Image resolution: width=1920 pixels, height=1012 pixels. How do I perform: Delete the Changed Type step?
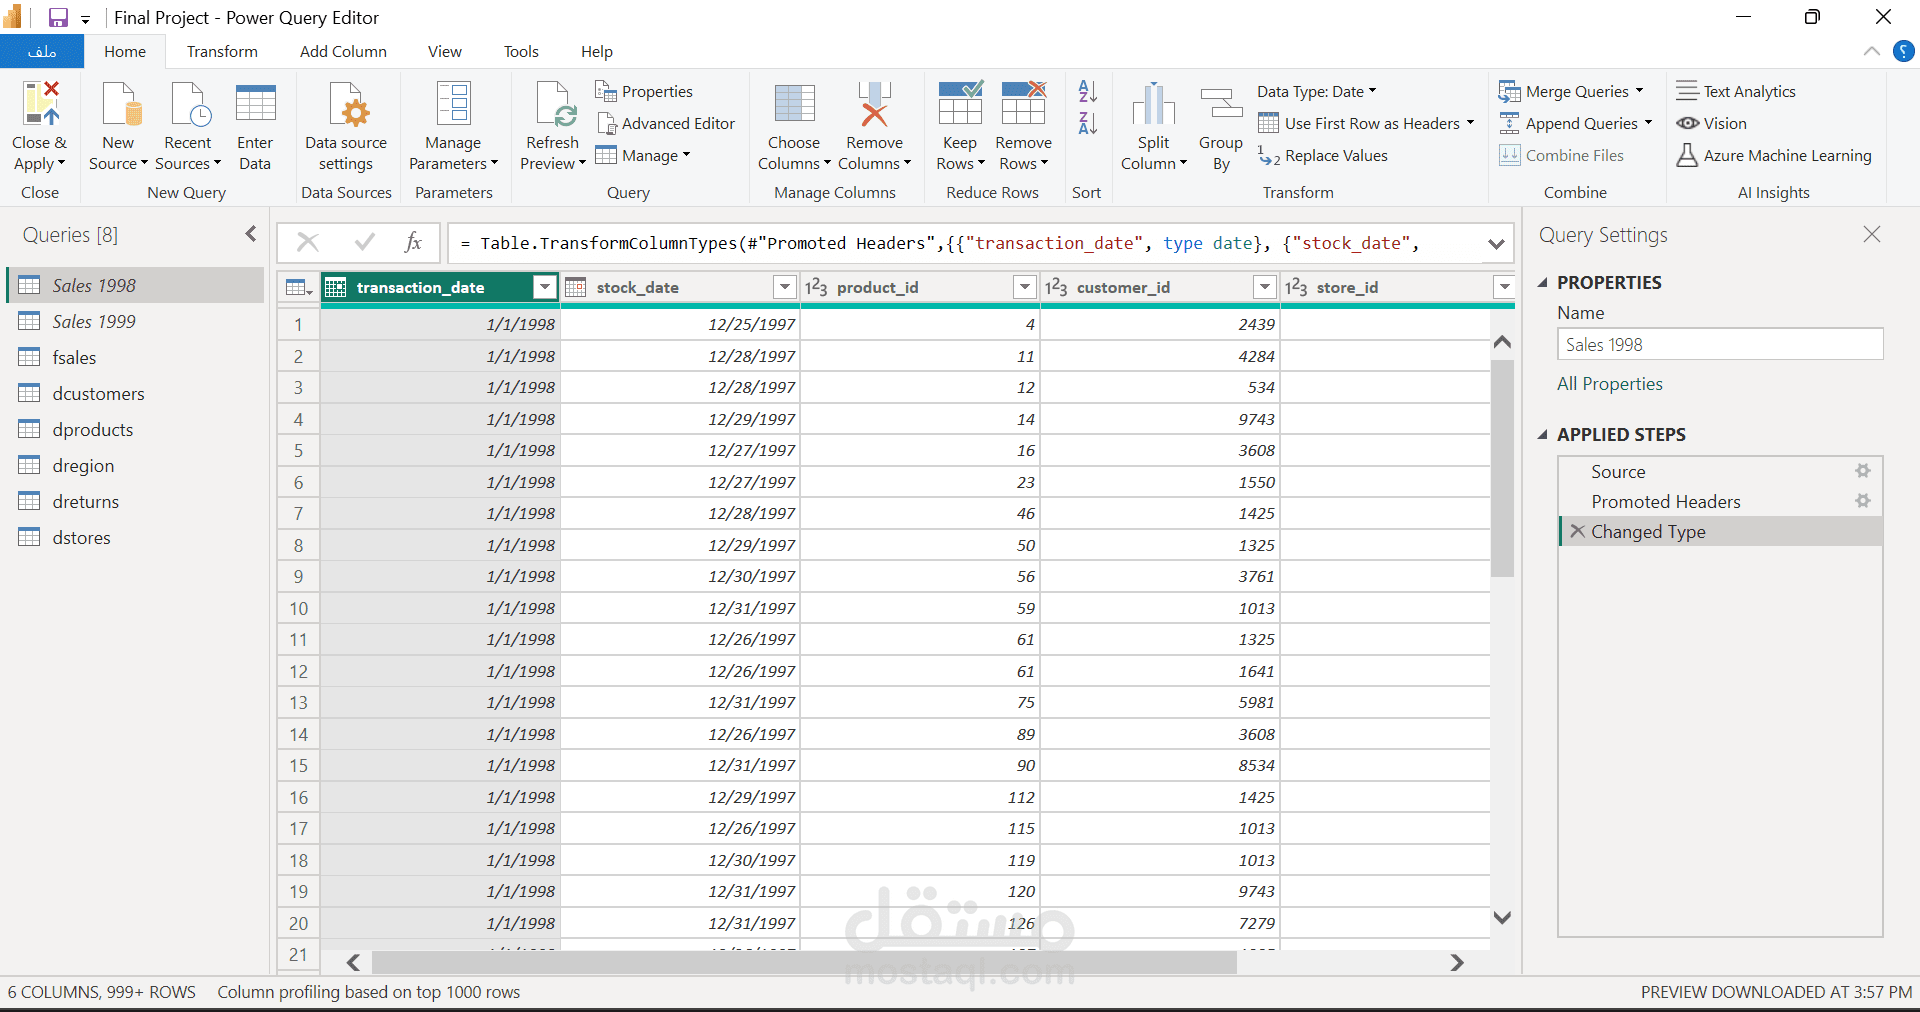point(1577,531)
